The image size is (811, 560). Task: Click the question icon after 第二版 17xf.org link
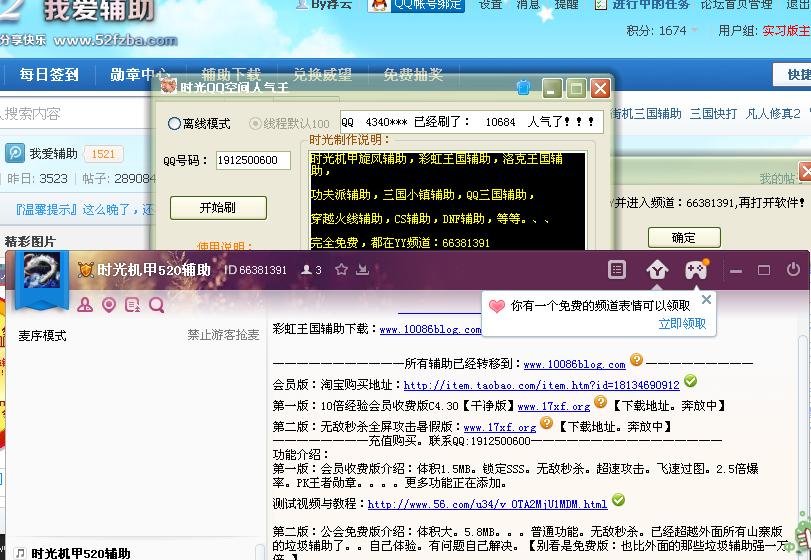(547, 422)
